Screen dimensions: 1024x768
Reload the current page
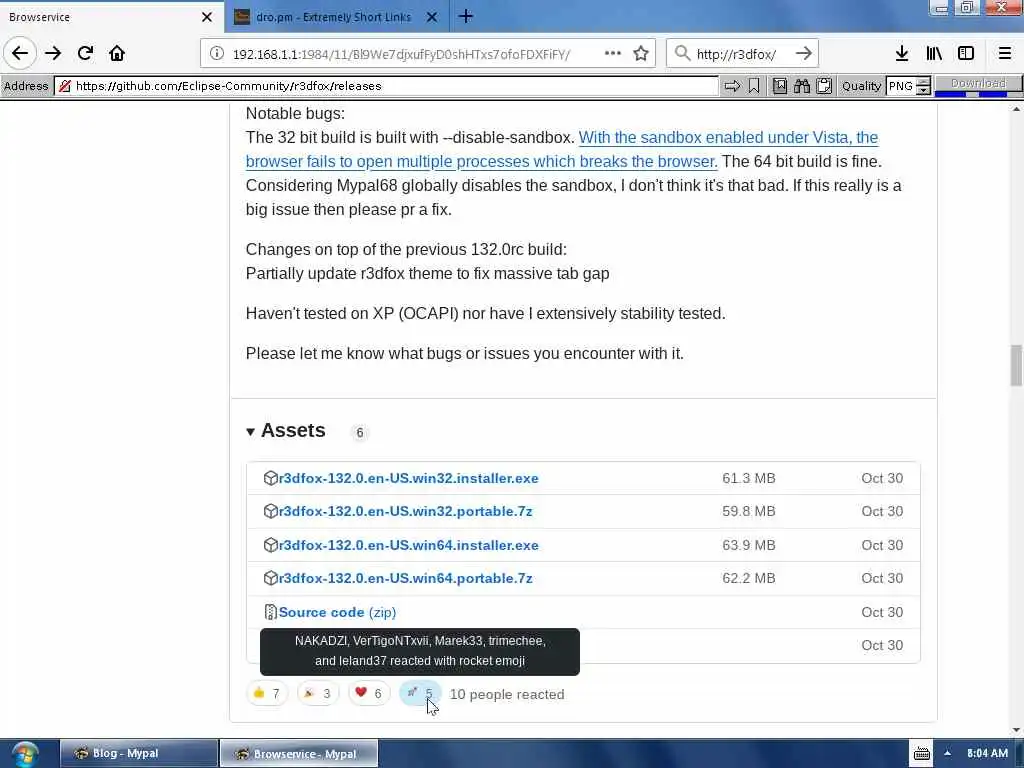coord(85,54)
